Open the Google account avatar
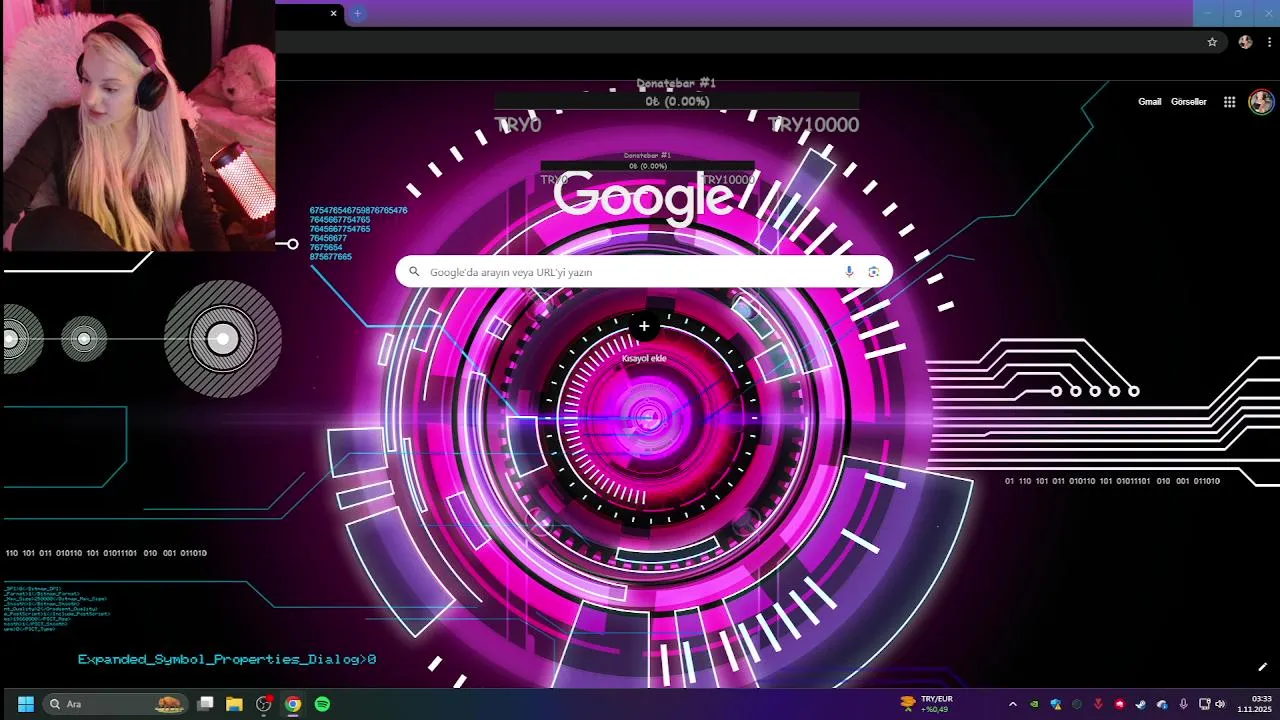 click(x=1261, y=102)
